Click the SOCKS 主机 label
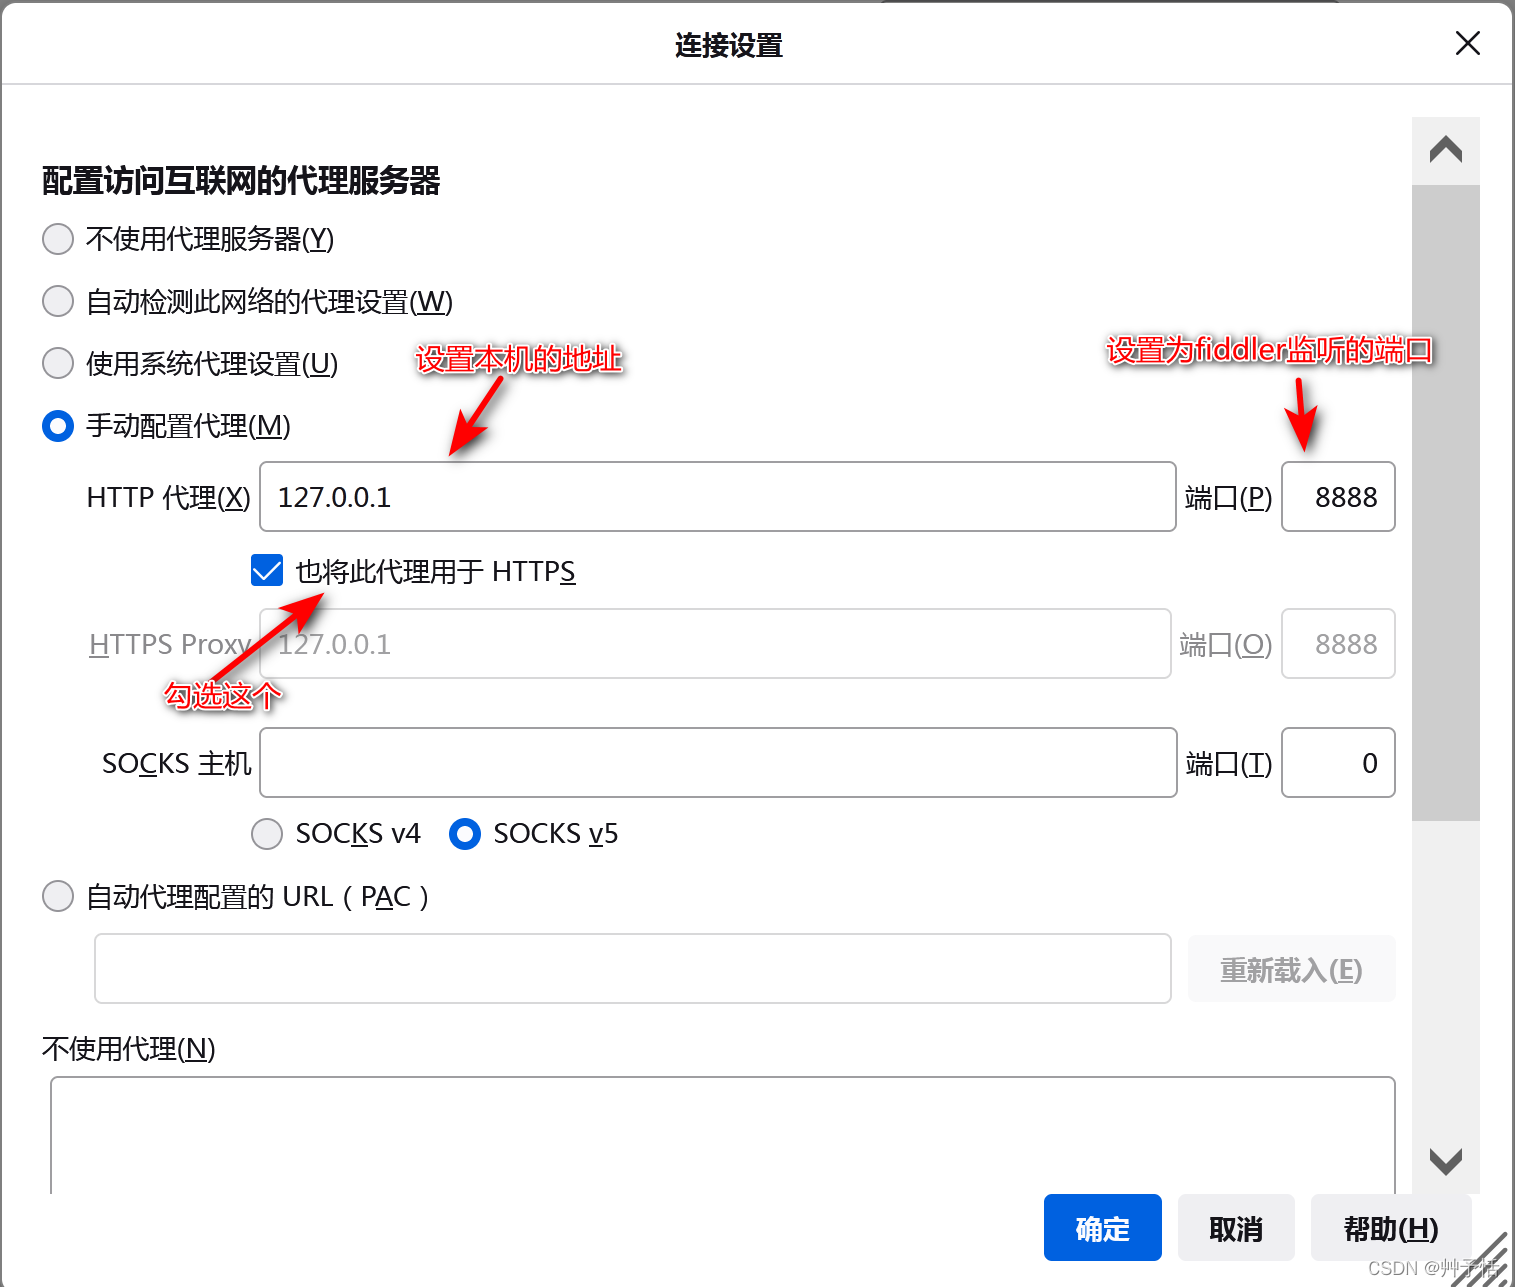Viewport: 1515px width, 1287px height. pyautogui.click(x=177, y=764)
